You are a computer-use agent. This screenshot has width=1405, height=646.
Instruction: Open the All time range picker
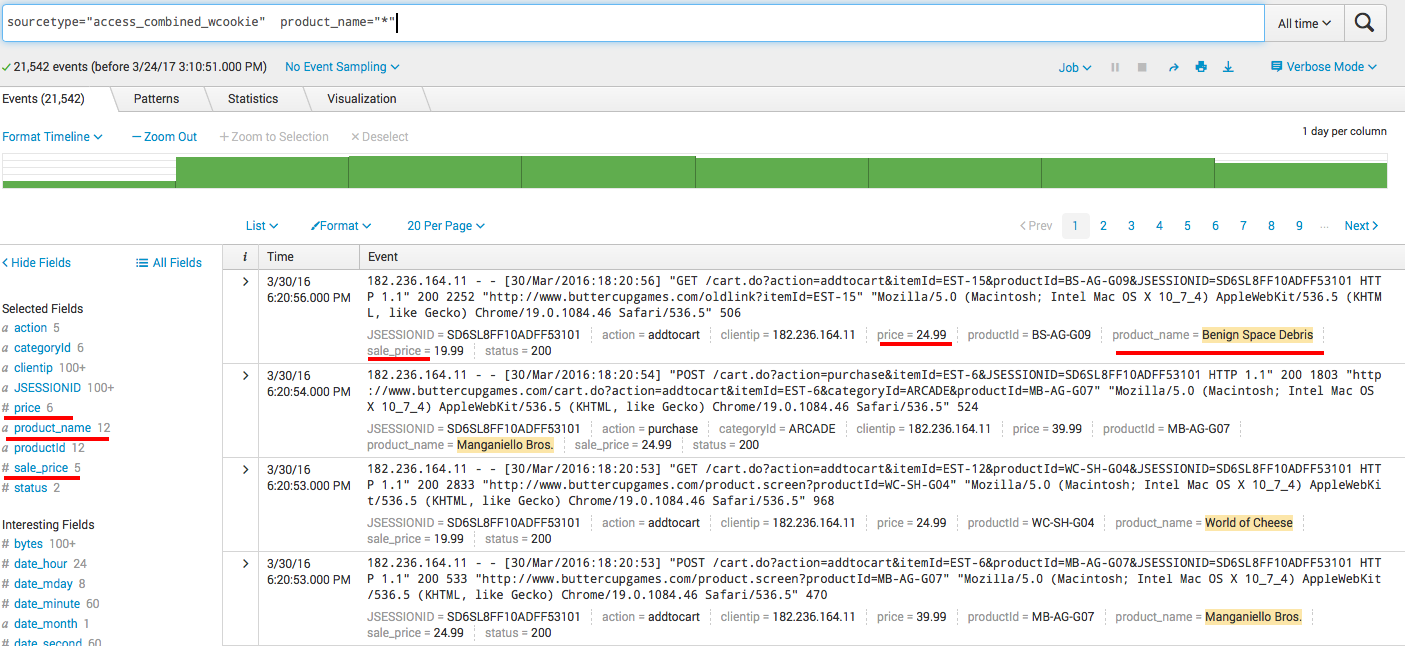pos(1302,22)
